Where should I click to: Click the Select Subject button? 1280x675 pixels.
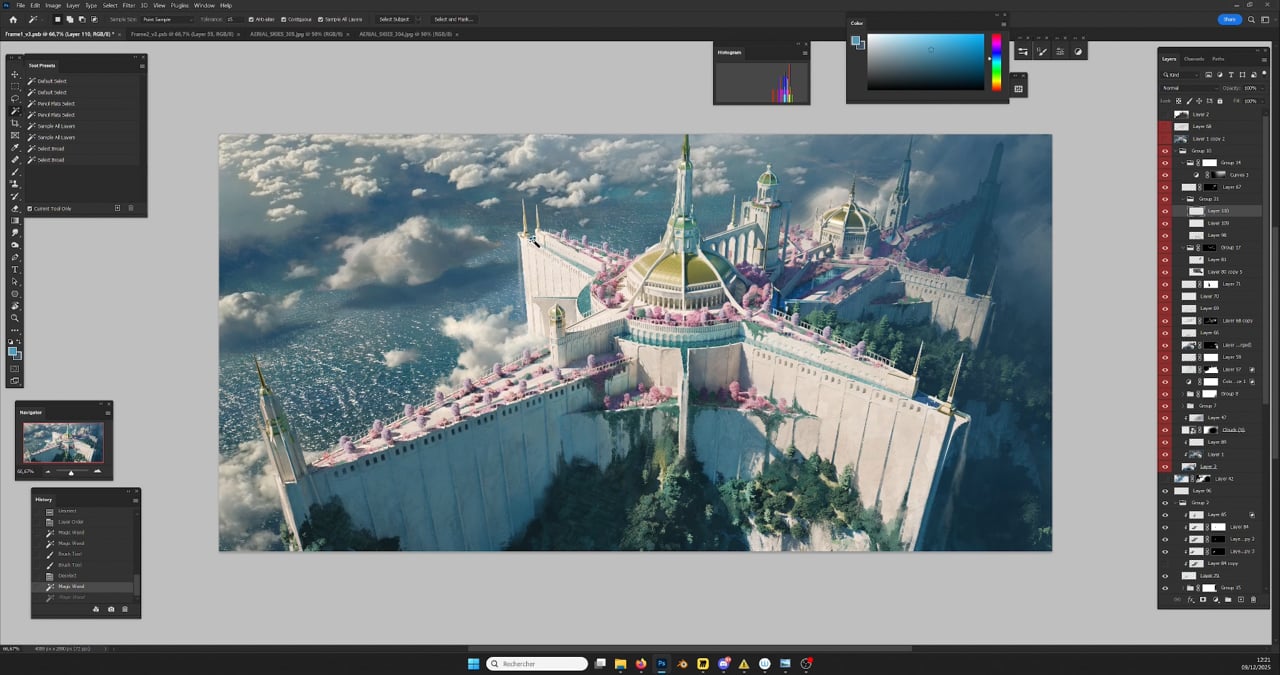tap(395, 19)
